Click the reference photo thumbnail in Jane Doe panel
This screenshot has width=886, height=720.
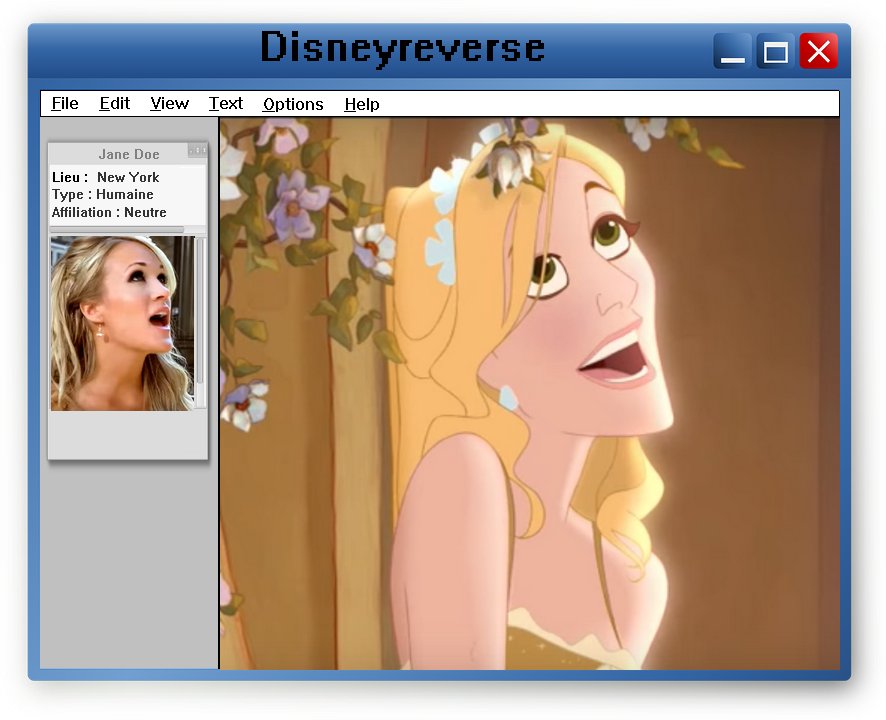(123, 323)
